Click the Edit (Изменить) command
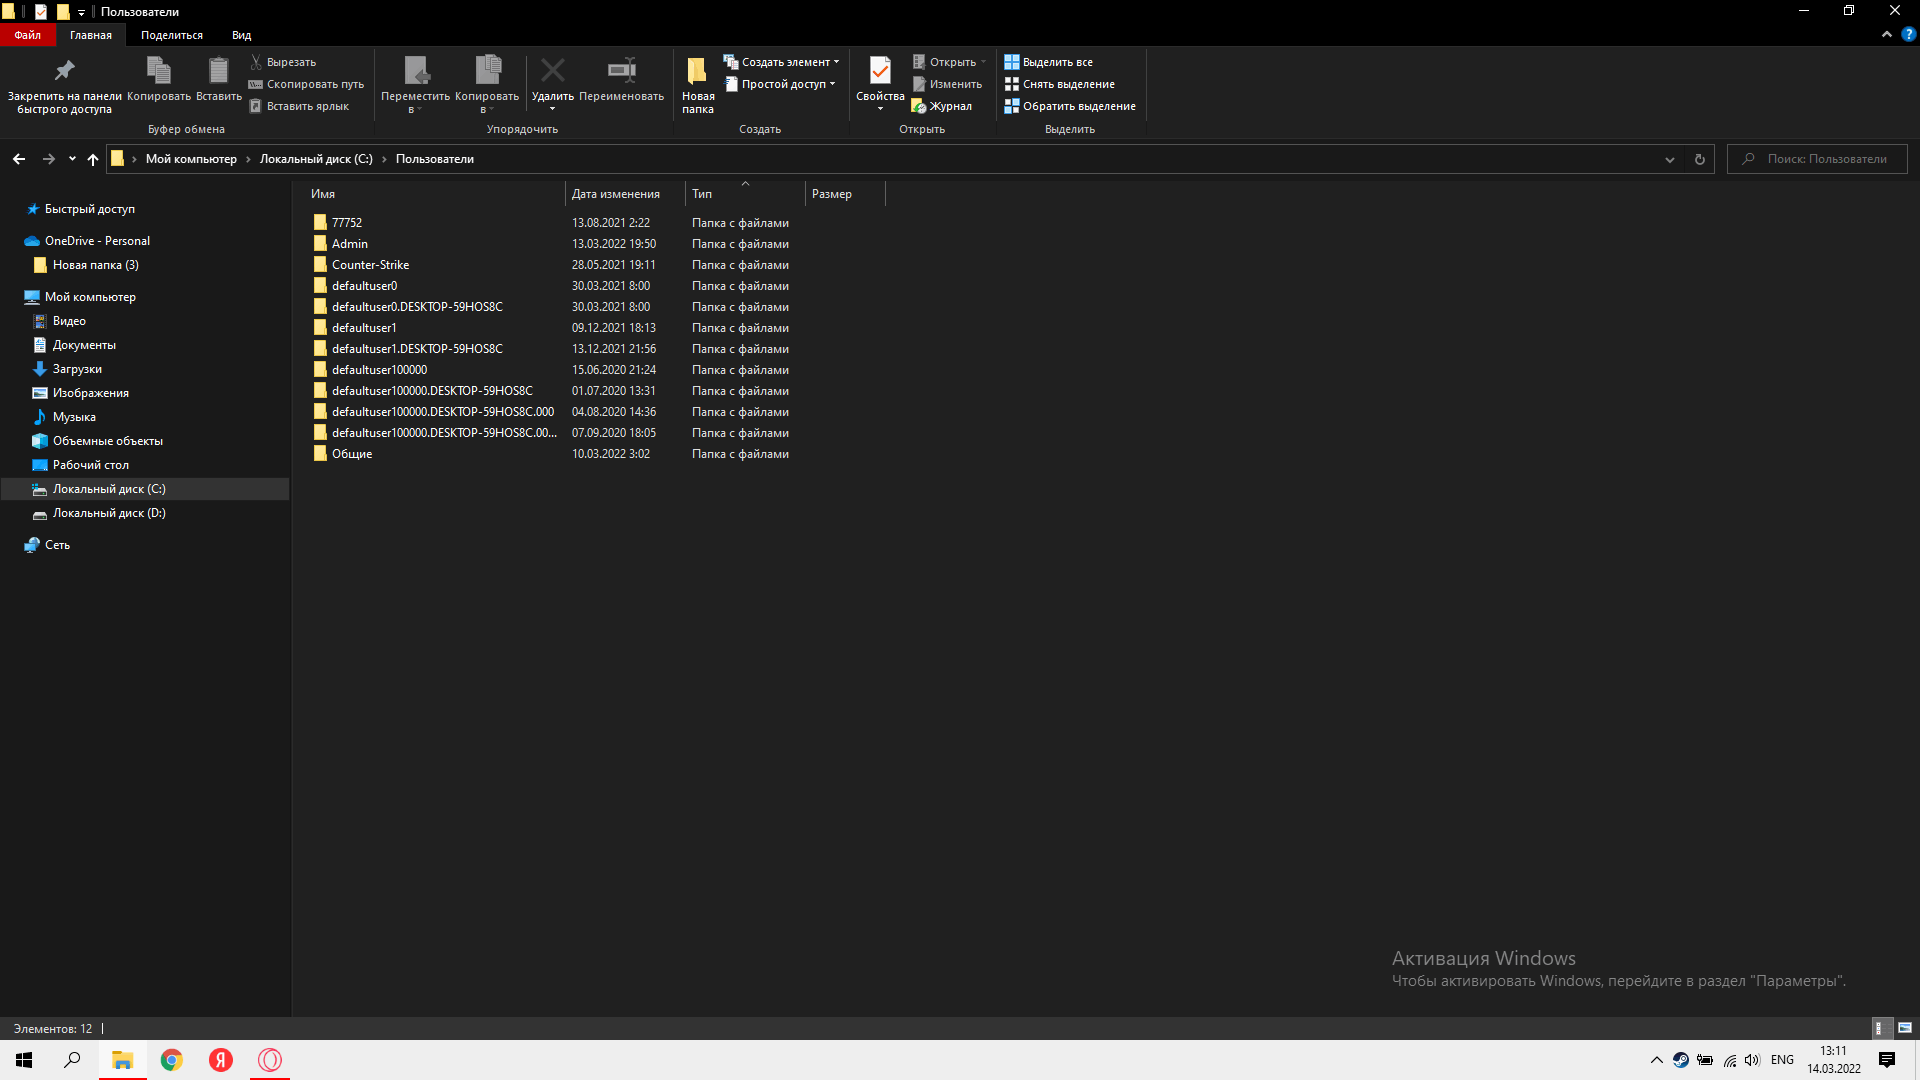 [947, 84]
